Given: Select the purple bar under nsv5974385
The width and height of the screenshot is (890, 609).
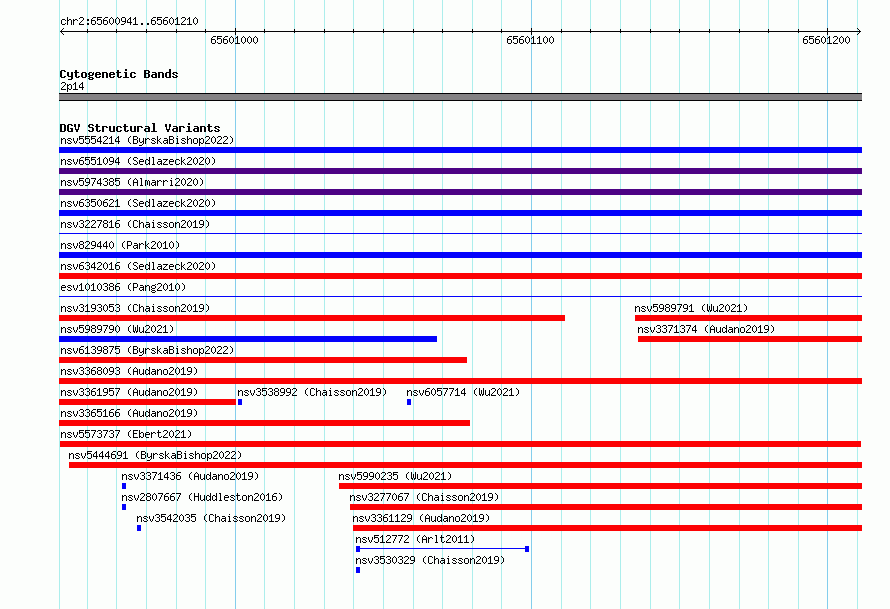Looking at the screenshot, I should (x=460, y=192).
